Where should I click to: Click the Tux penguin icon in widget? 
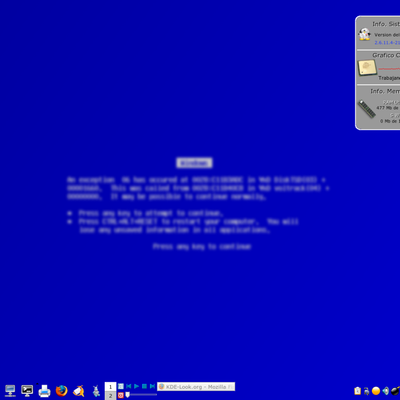click(x=365, y=34)
